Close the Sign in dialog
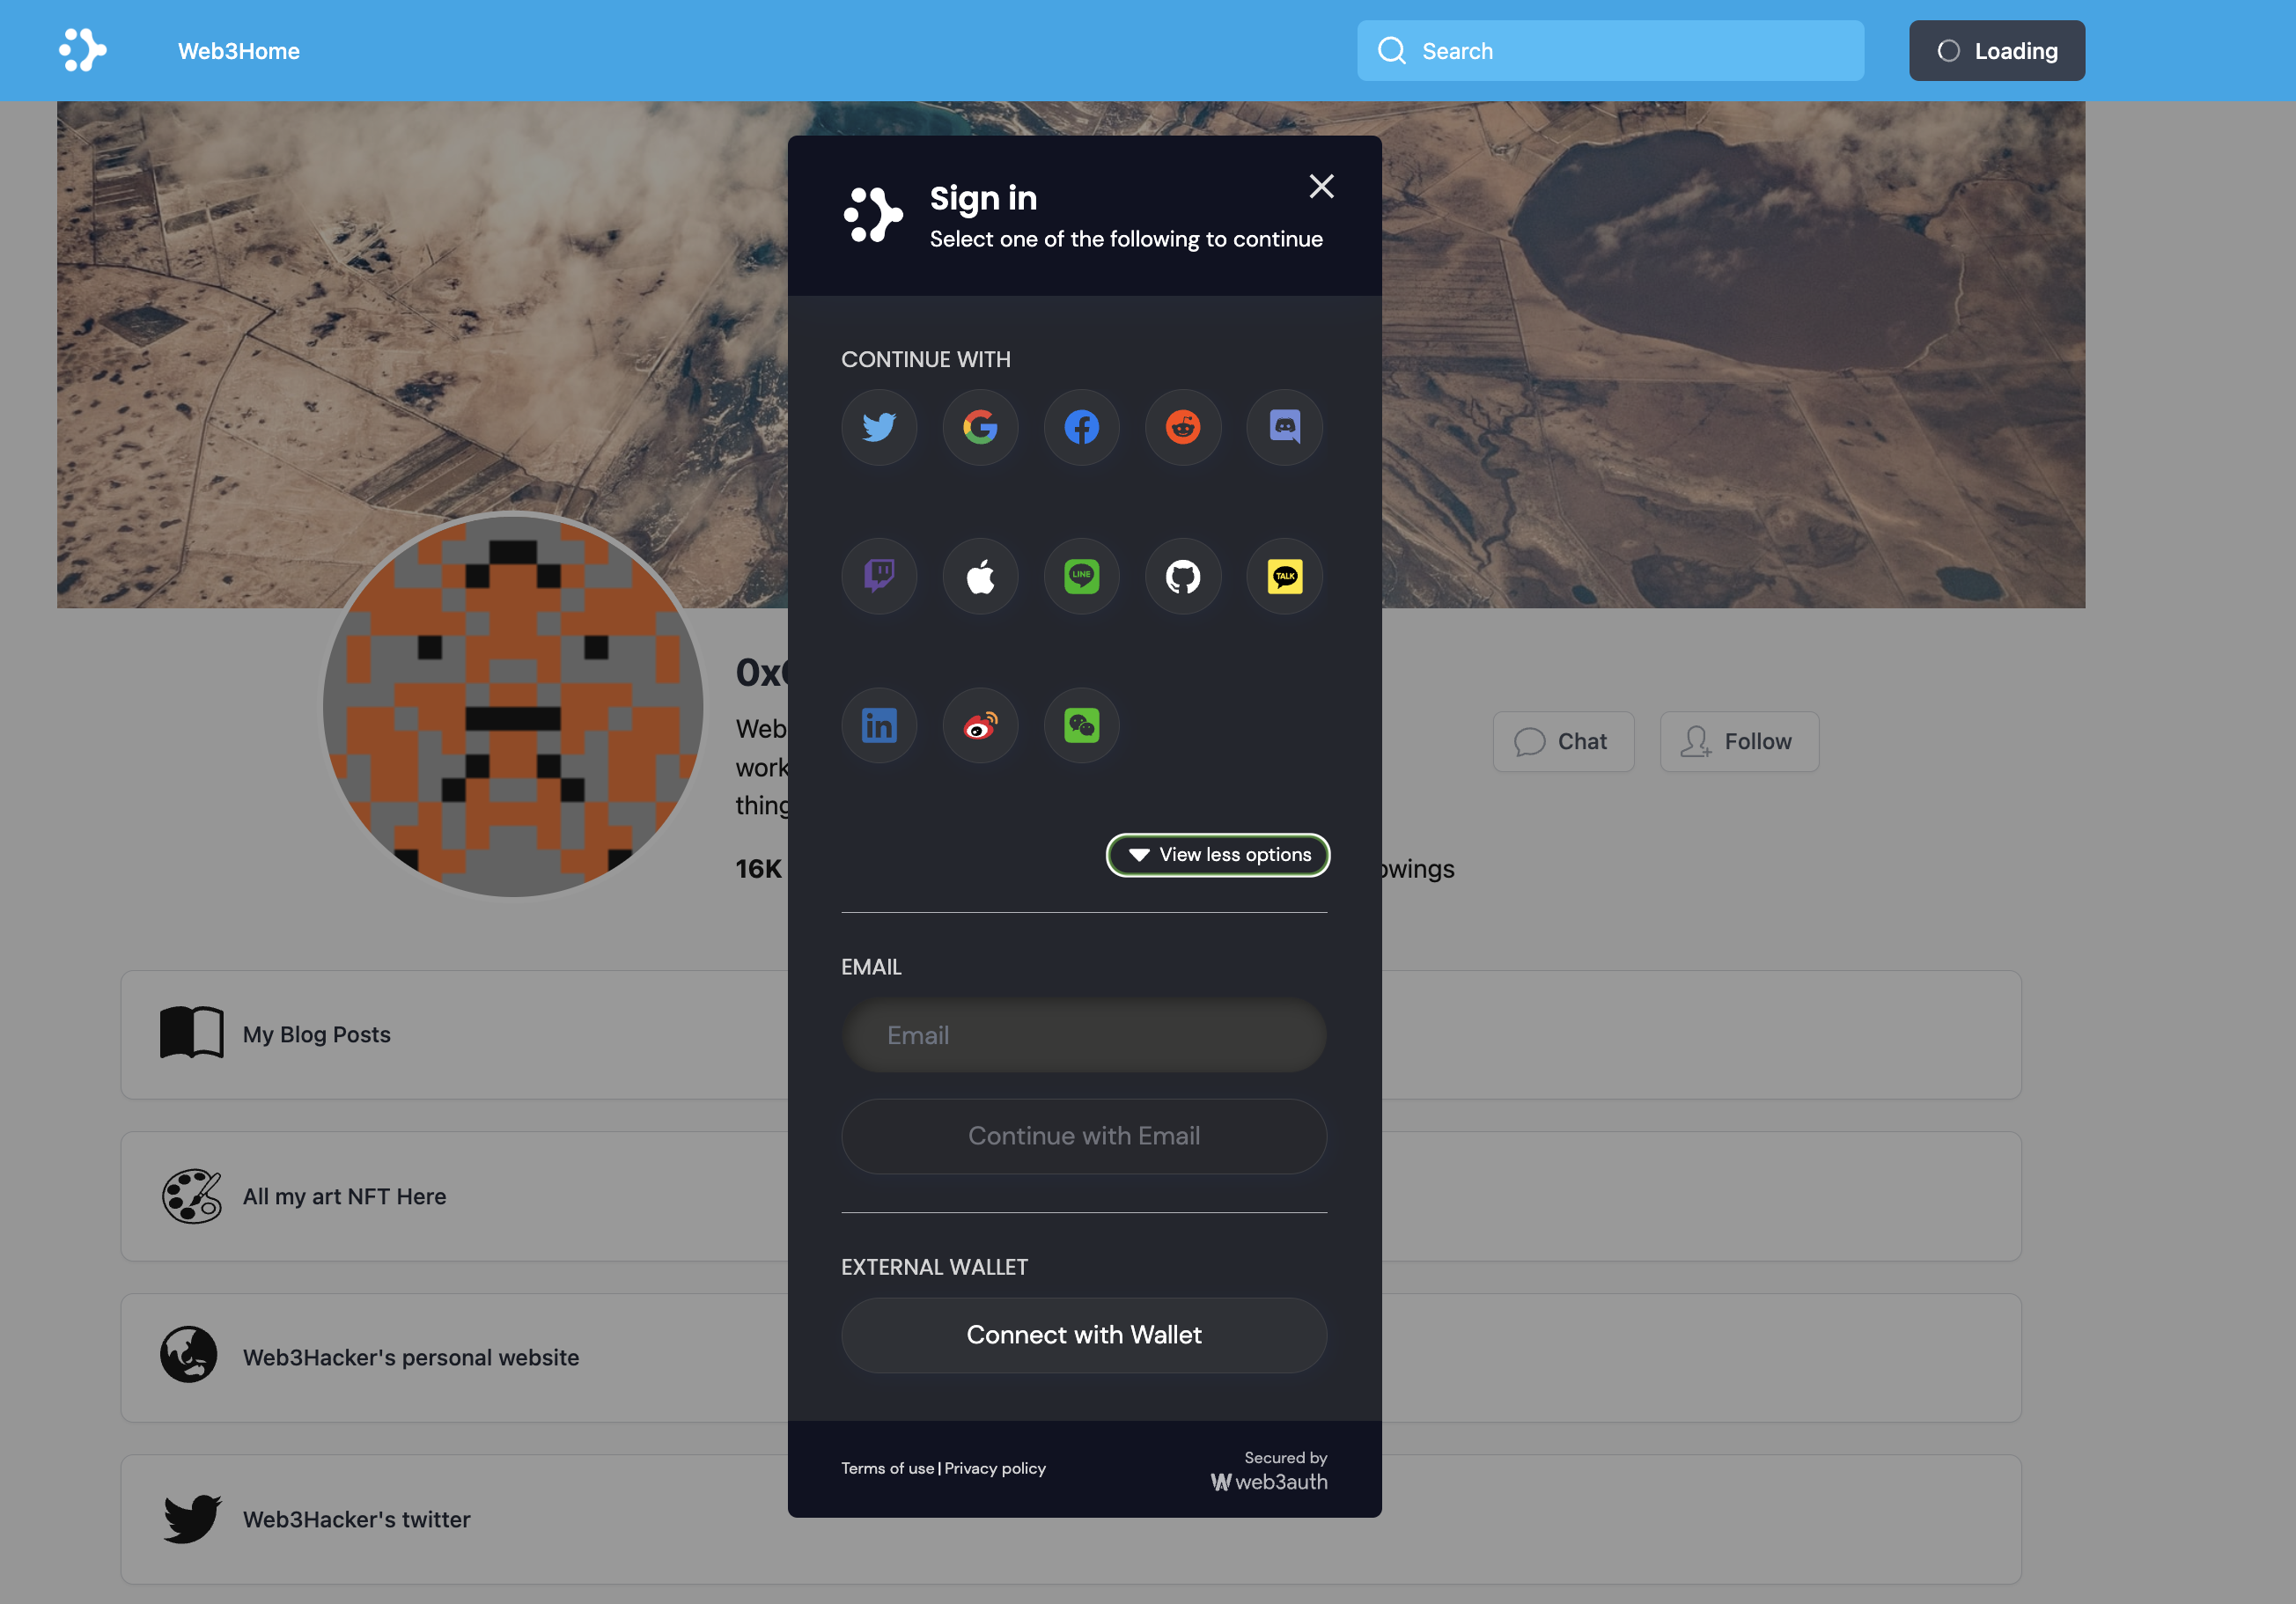Image resolution: width=2296 pixels, height=1604 pixels. click(x=1321, y=186)
